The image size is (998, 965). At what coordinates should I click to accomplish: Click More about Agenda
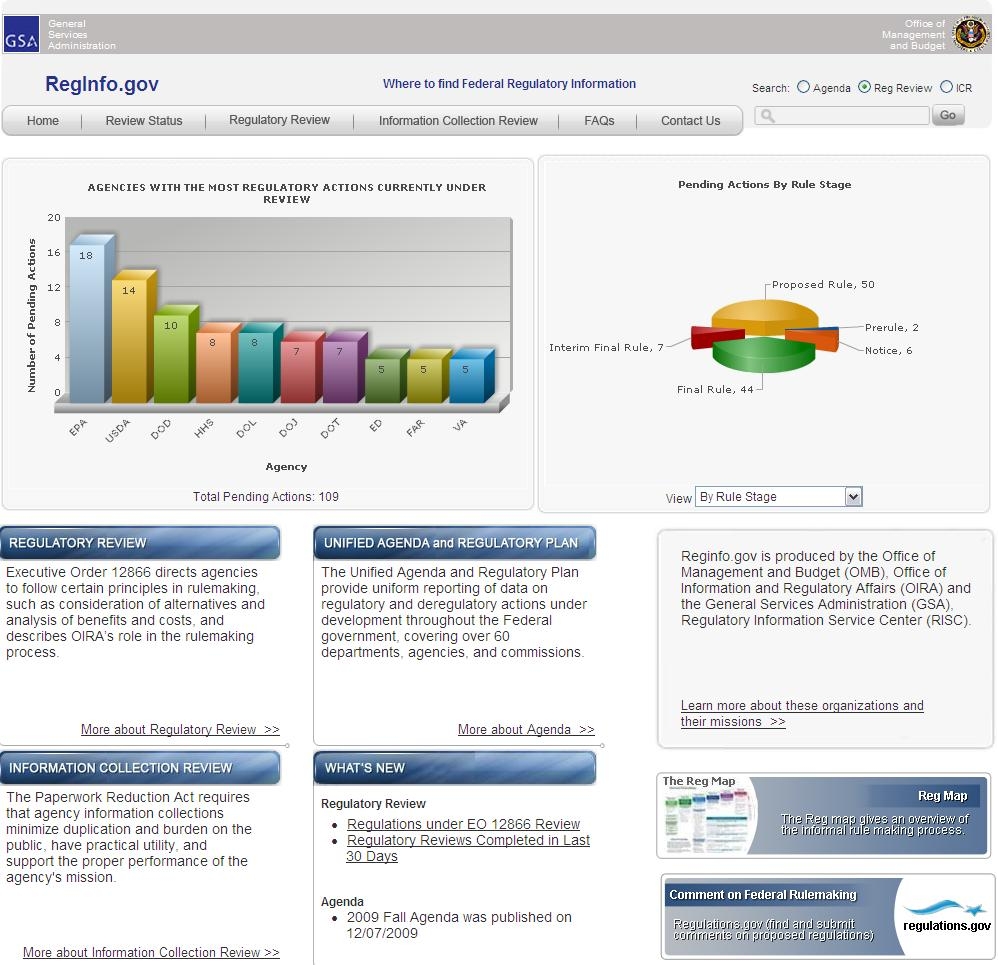(x=526, y=729)
